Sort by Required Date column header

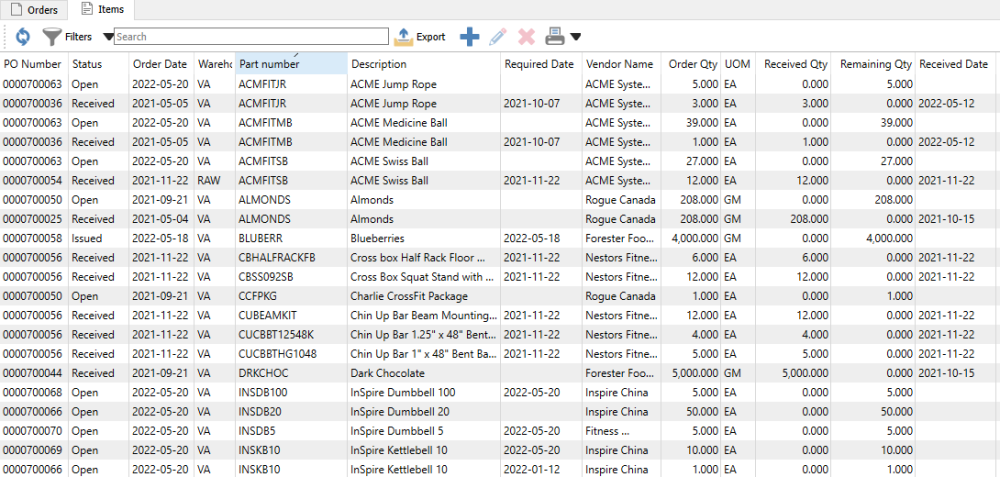click(539, 64)
